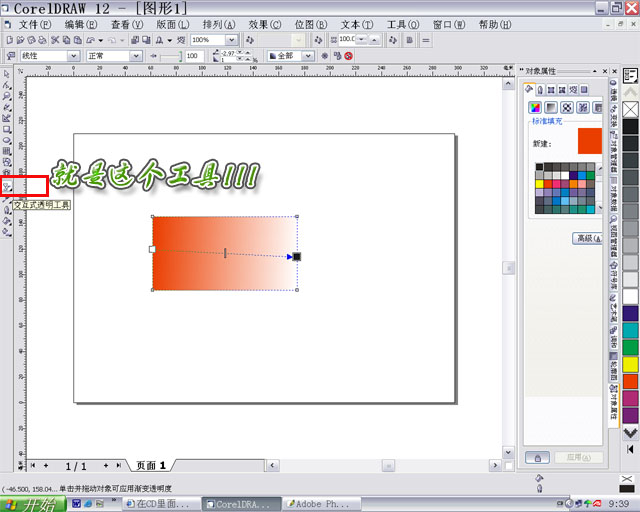This screenshot has height=512, width=640.
Task: Select the Shape tool in toolbox
Action: click(7, 85)
